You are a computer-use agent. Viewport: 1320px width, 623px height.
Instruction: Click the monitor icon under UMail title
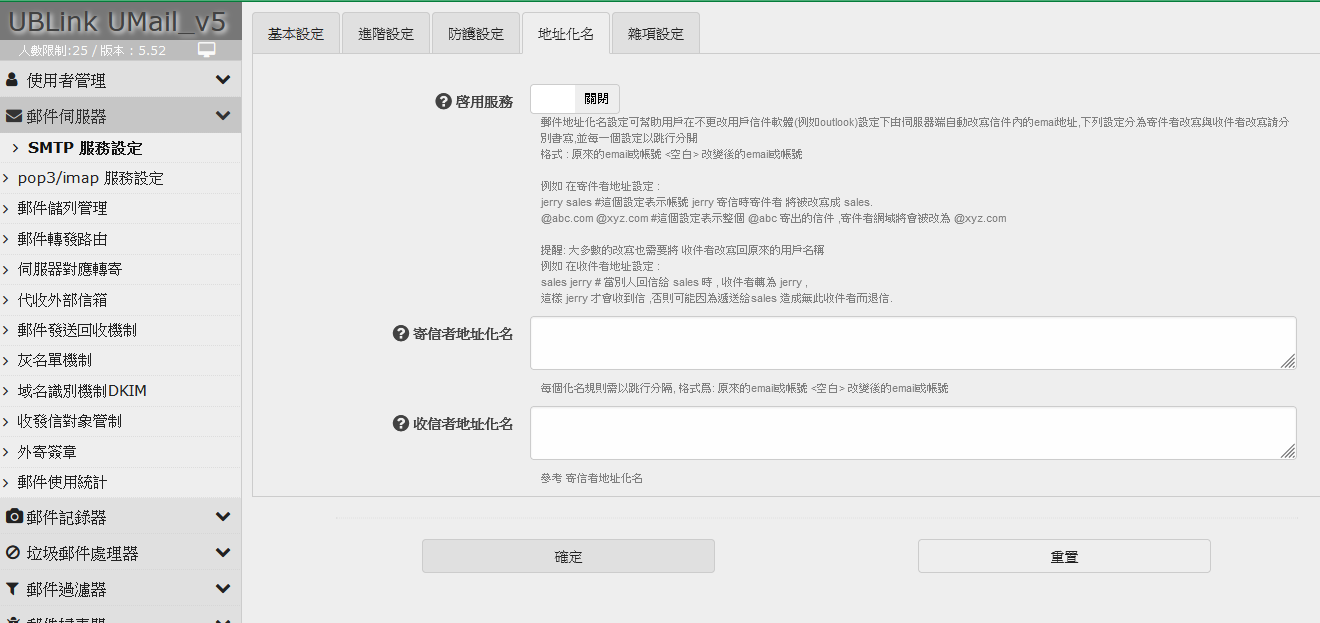[207, 50]
